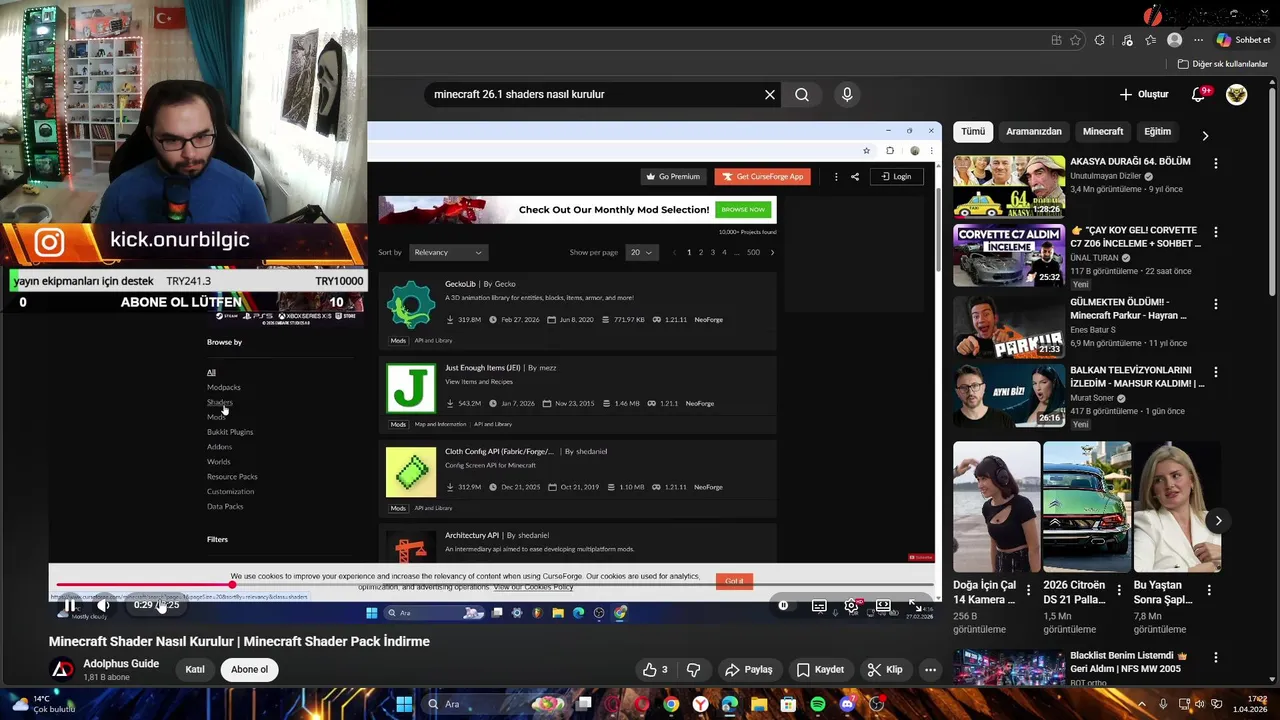Share the video via Paylaş
This screenshot has height=720, width=1280.
[x=749, y=670]
